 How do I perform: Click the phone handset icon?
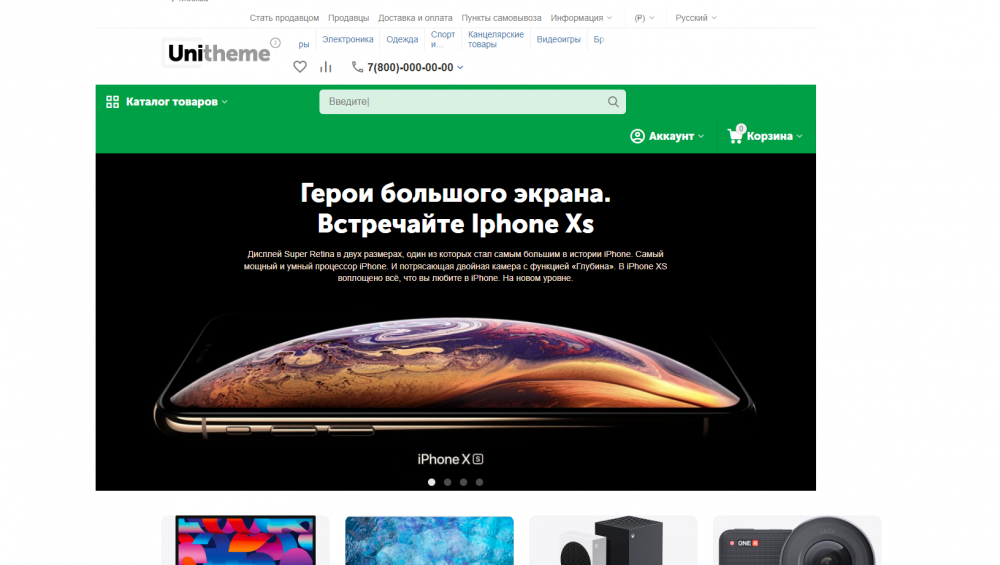point(357,67)
